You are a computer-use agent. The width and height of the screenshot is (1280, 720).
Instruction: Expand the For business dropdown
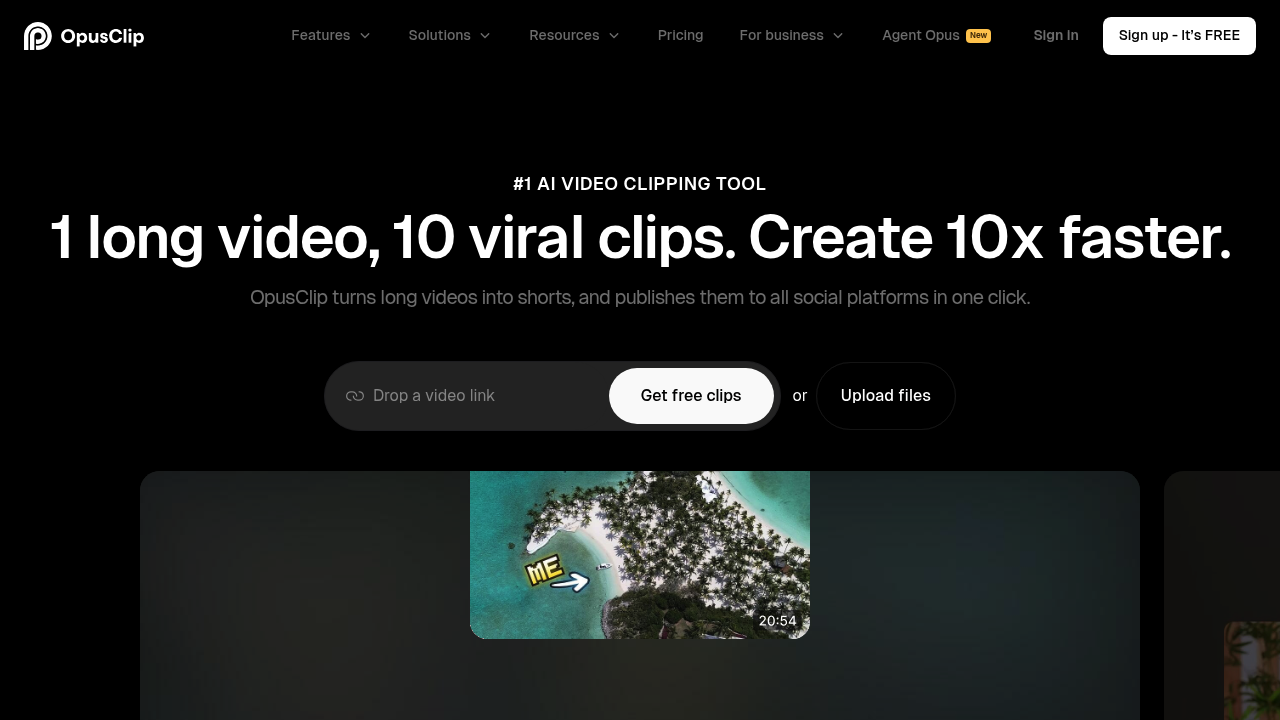point(783,35)
